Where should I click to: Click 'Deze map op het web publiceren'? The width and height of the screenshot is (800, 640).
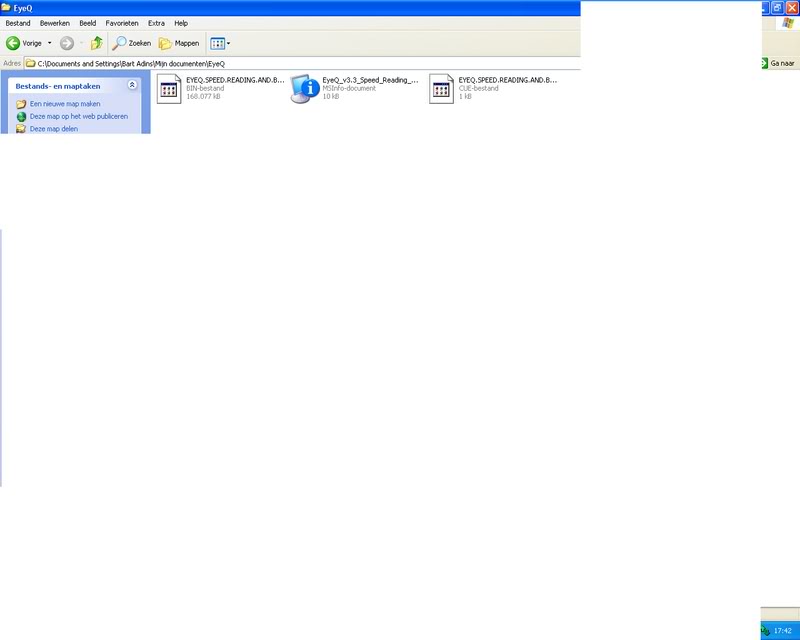[78, 116]
